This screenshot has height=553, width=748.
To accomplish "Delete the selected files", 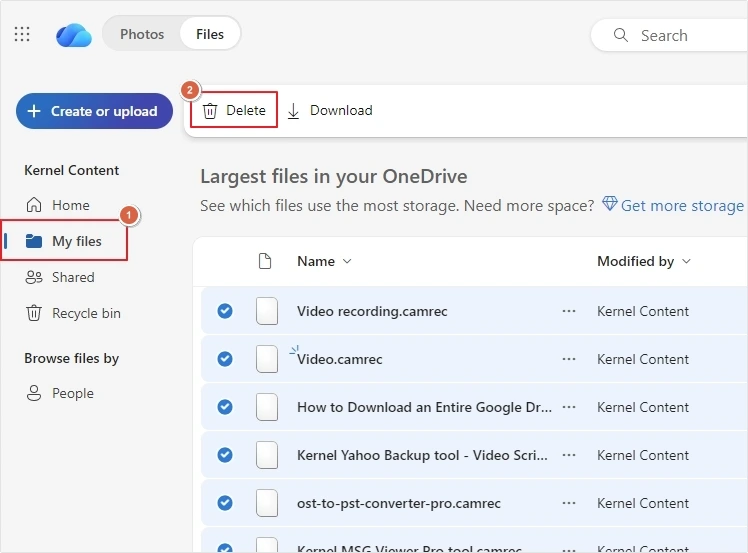I will (x=234, y=110).
